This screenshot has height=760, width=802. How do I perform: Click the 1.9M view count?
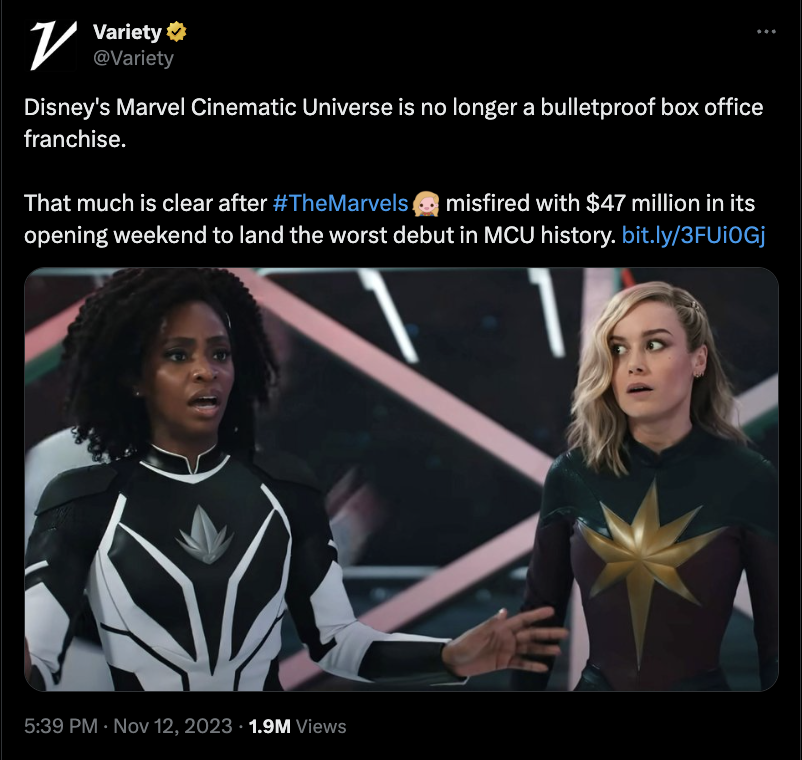click(x=269, y=726)
